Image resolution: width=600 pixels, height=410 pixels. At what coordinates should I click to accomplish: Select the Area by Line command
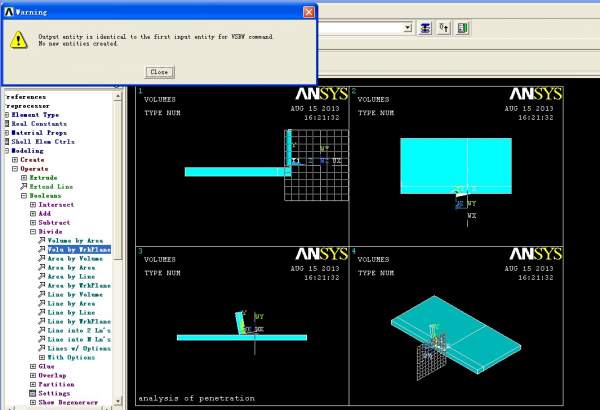[71, 276]
